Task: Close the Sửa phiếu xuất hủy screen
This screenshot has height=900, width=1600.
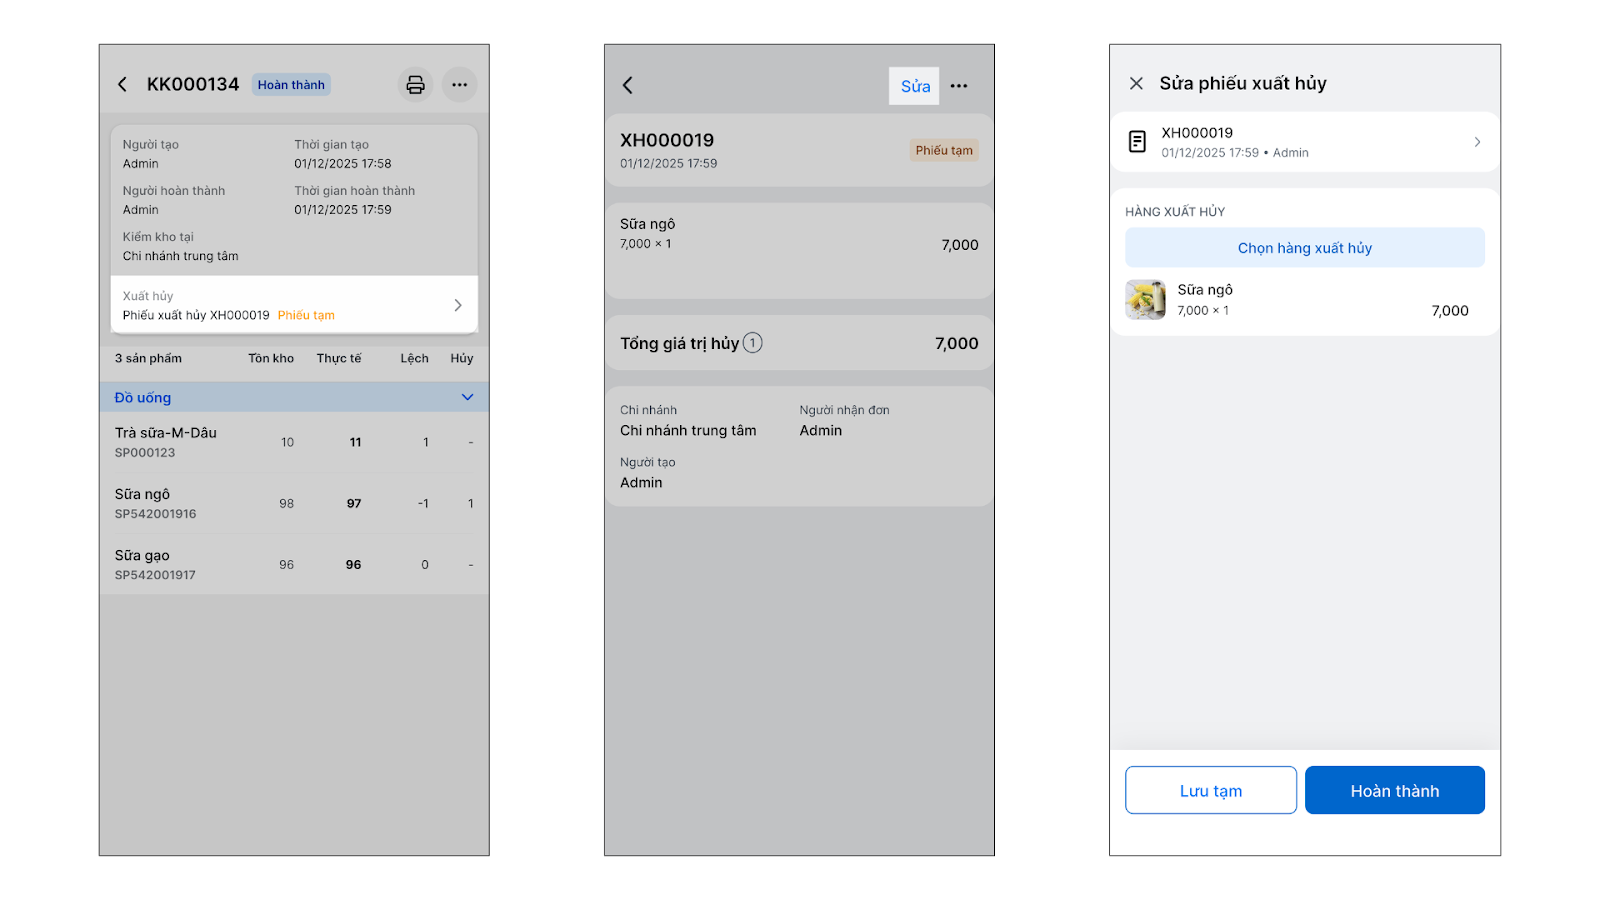Action: click(1136, 84)
